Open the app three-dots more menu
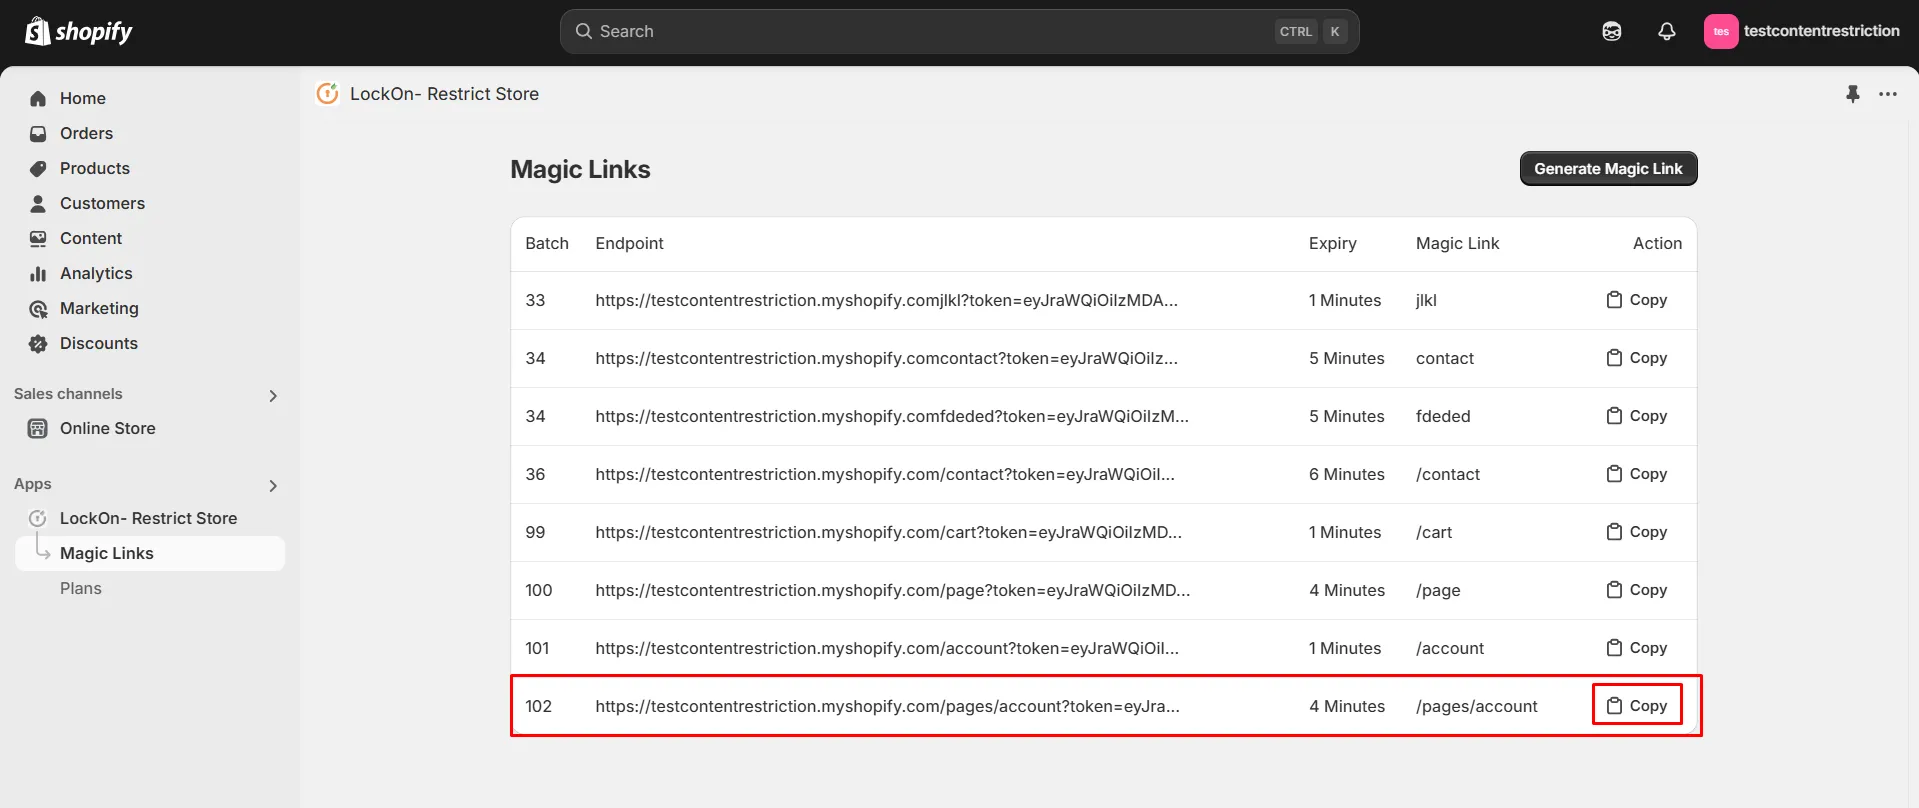This screenshot has width=1919, height=808. (x=1888, y=94)
